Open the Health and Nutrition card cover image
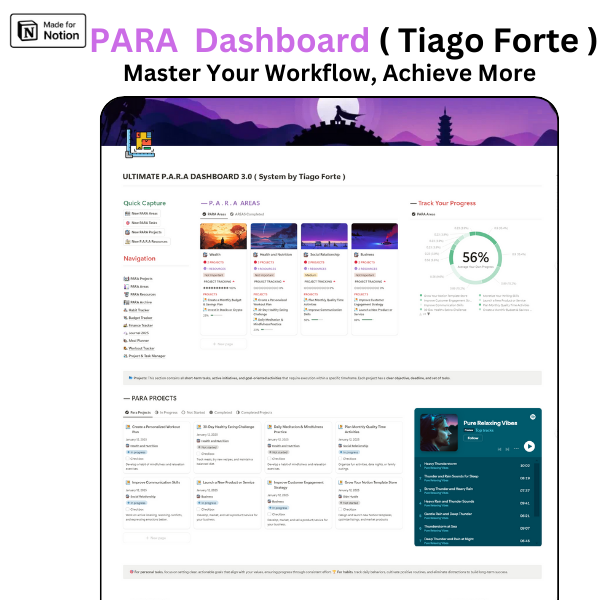Image resolution: width=600 pixels, height=600 pixels. (x=274, y=236)
